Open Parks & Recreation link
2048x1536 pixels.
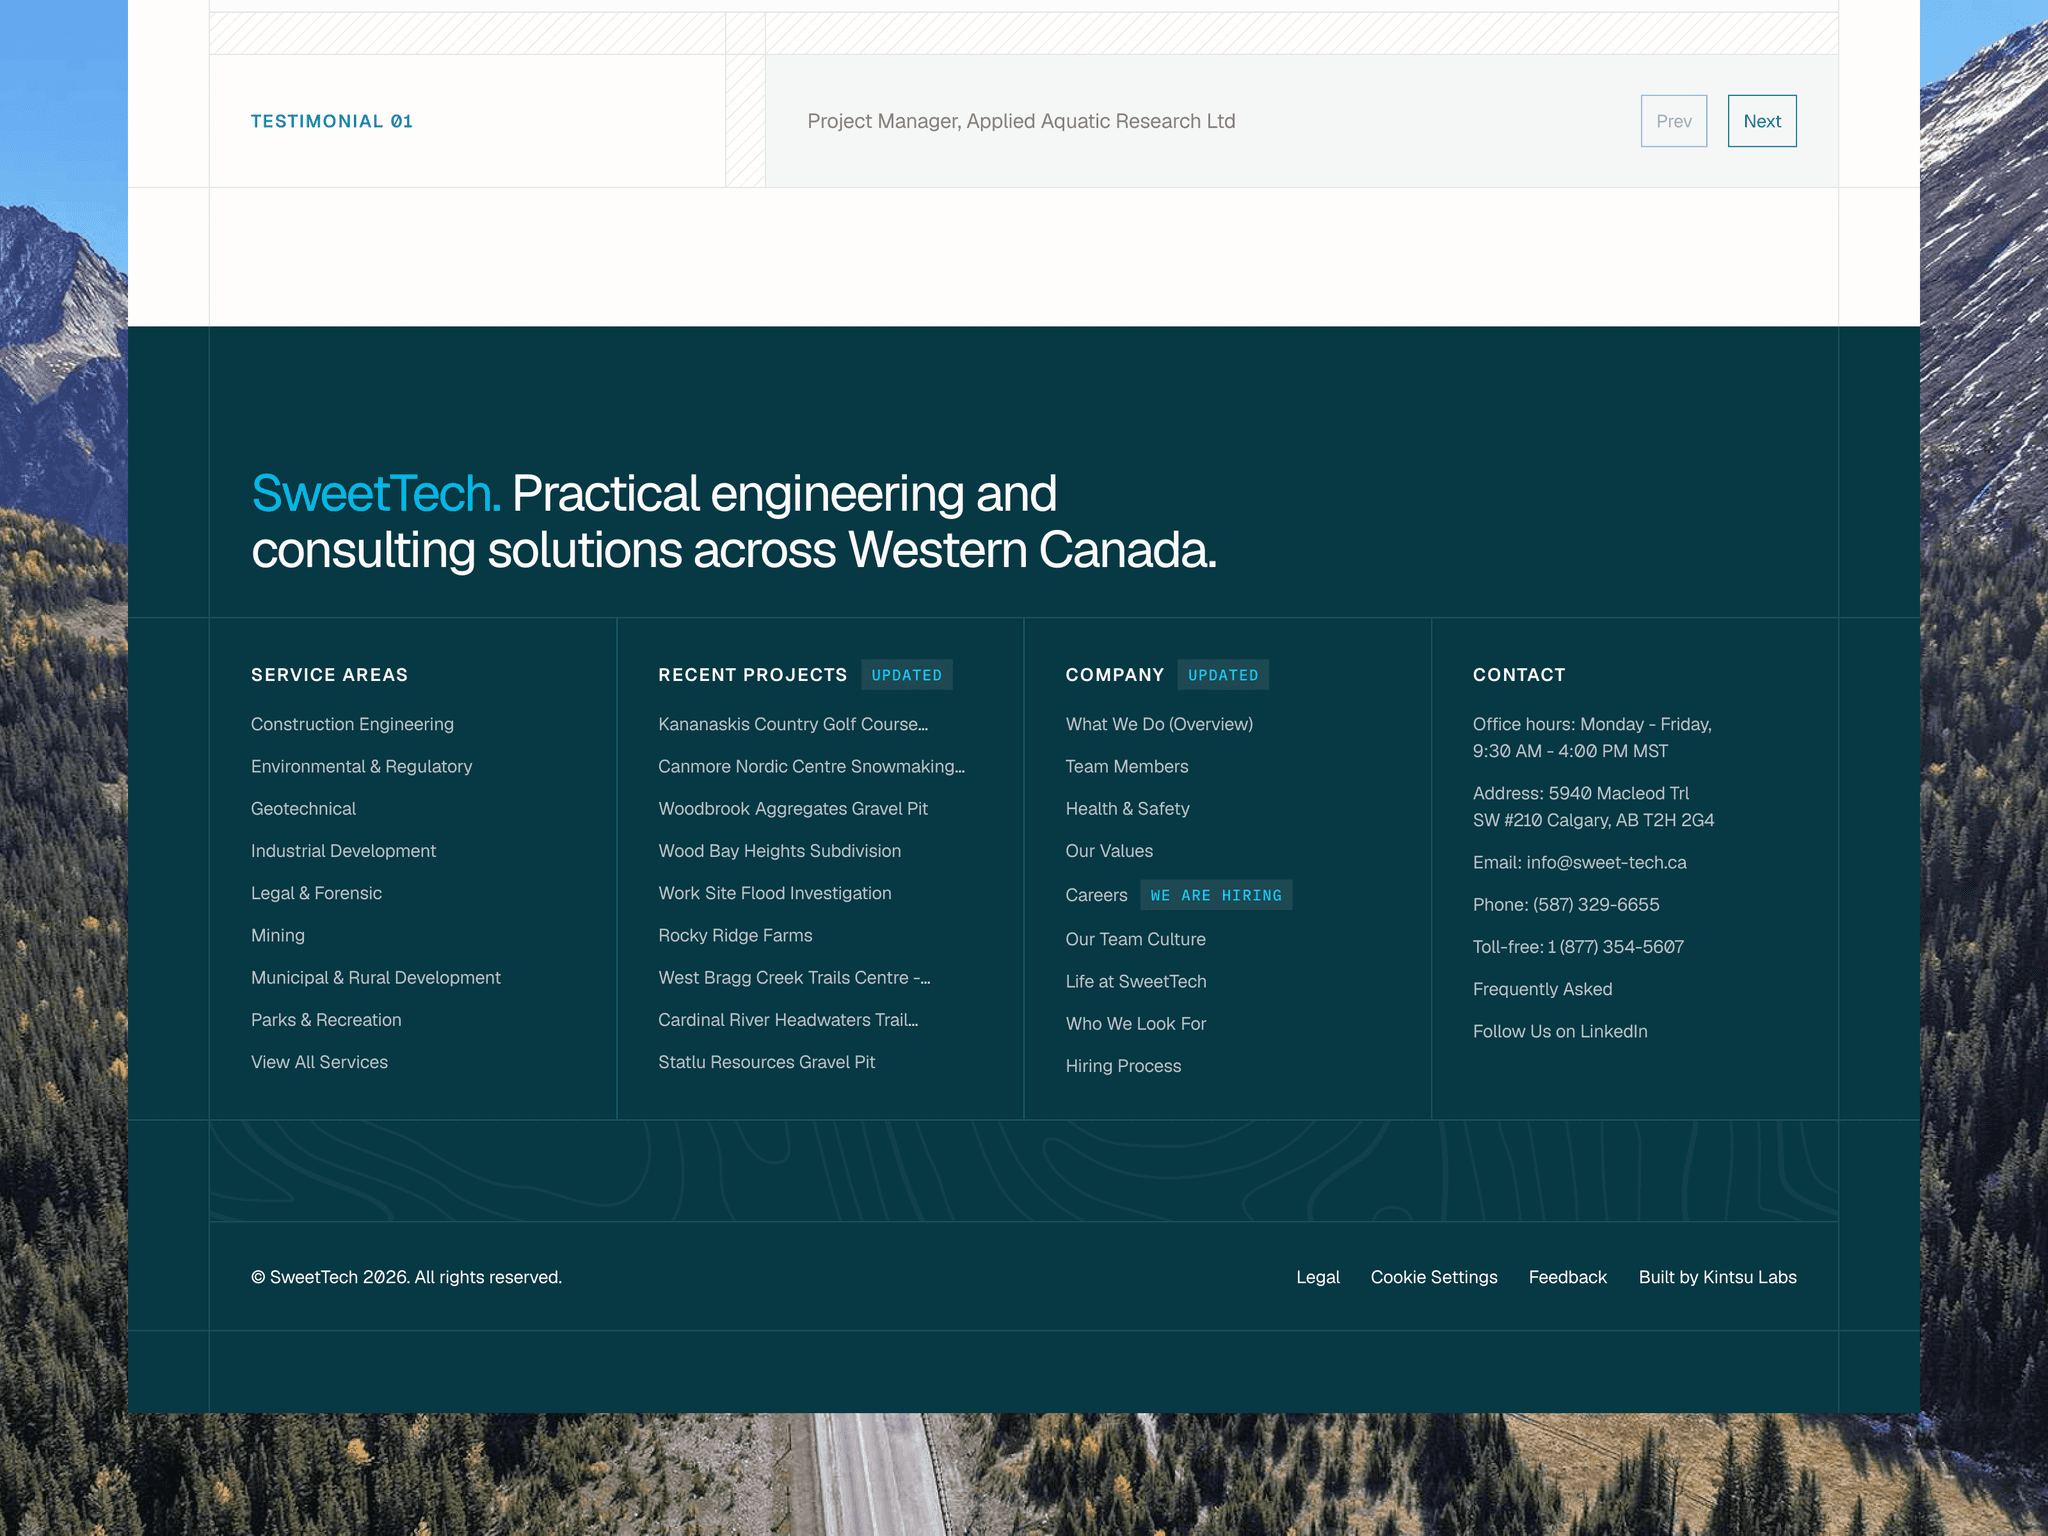point(326,1020)
